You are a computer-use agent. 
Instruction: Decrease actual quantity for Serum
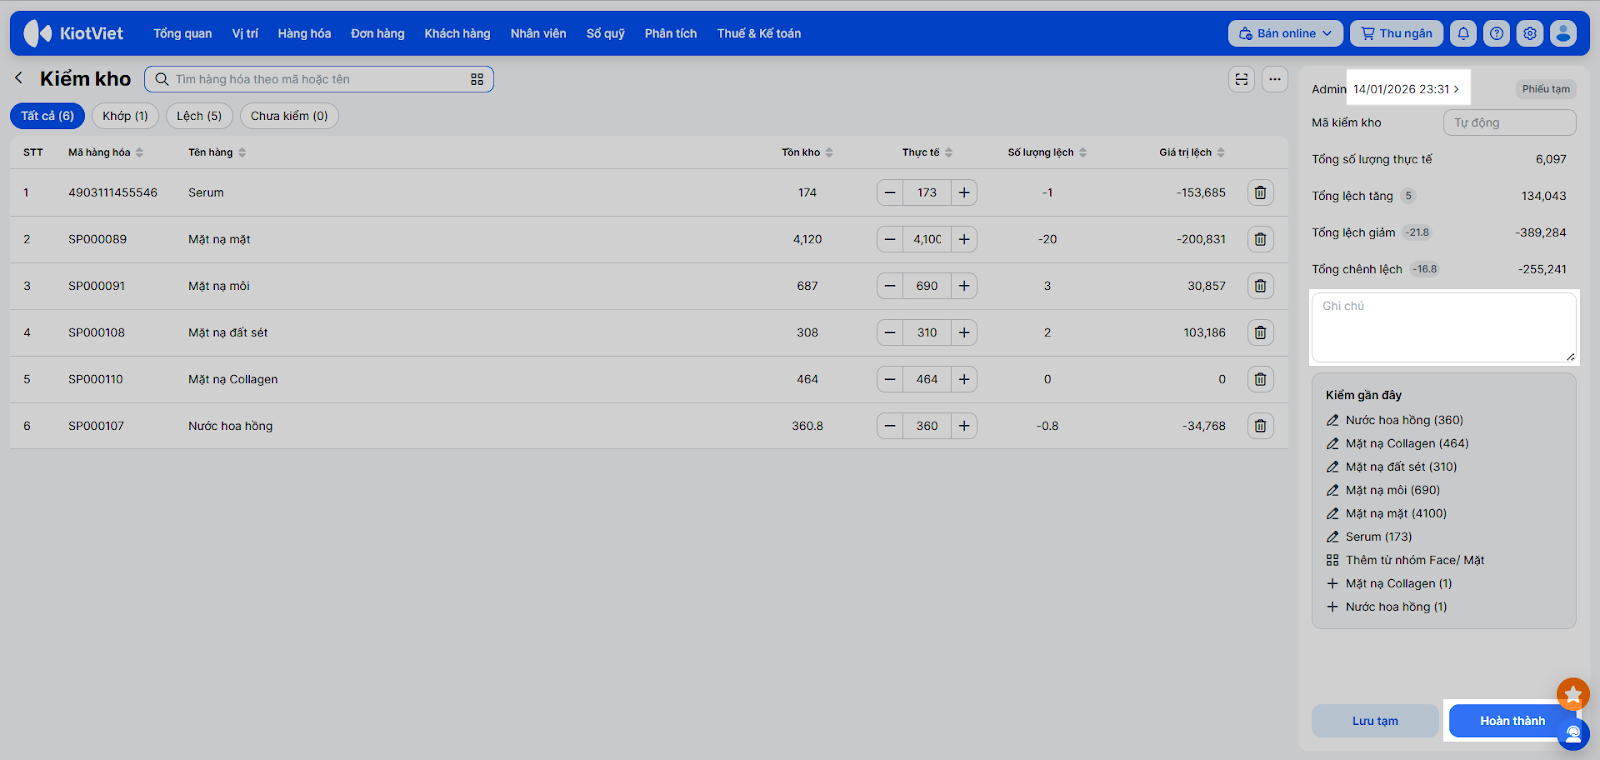(890, 192)
